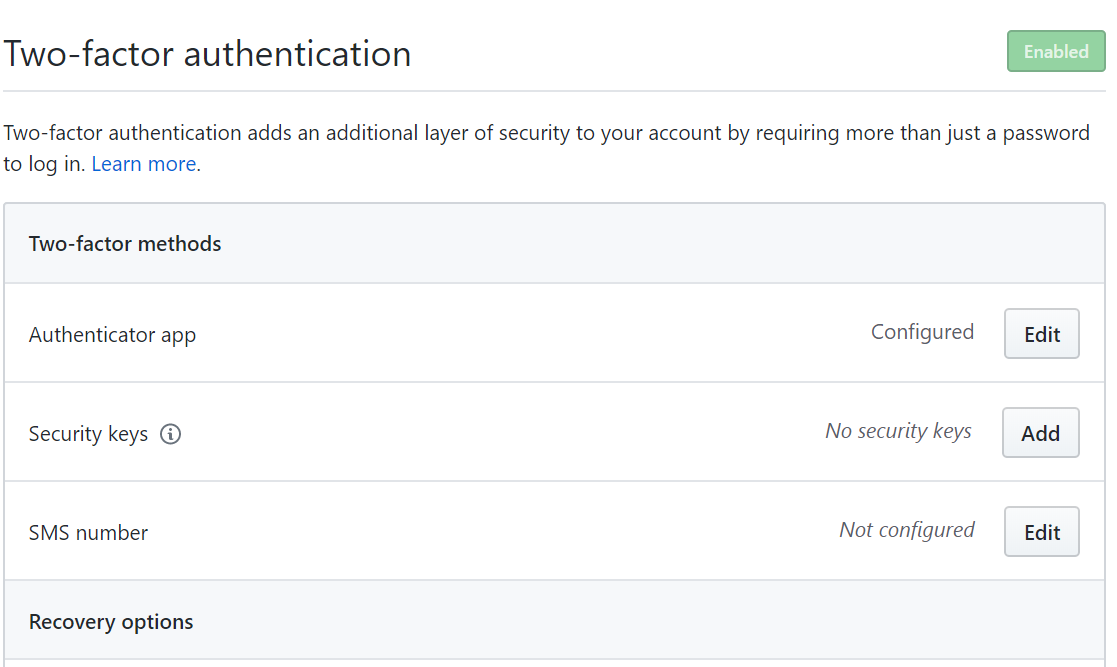Edit the SMS number setting
The width and height of the screenshot is (1117, 667).
point(1041,531)
